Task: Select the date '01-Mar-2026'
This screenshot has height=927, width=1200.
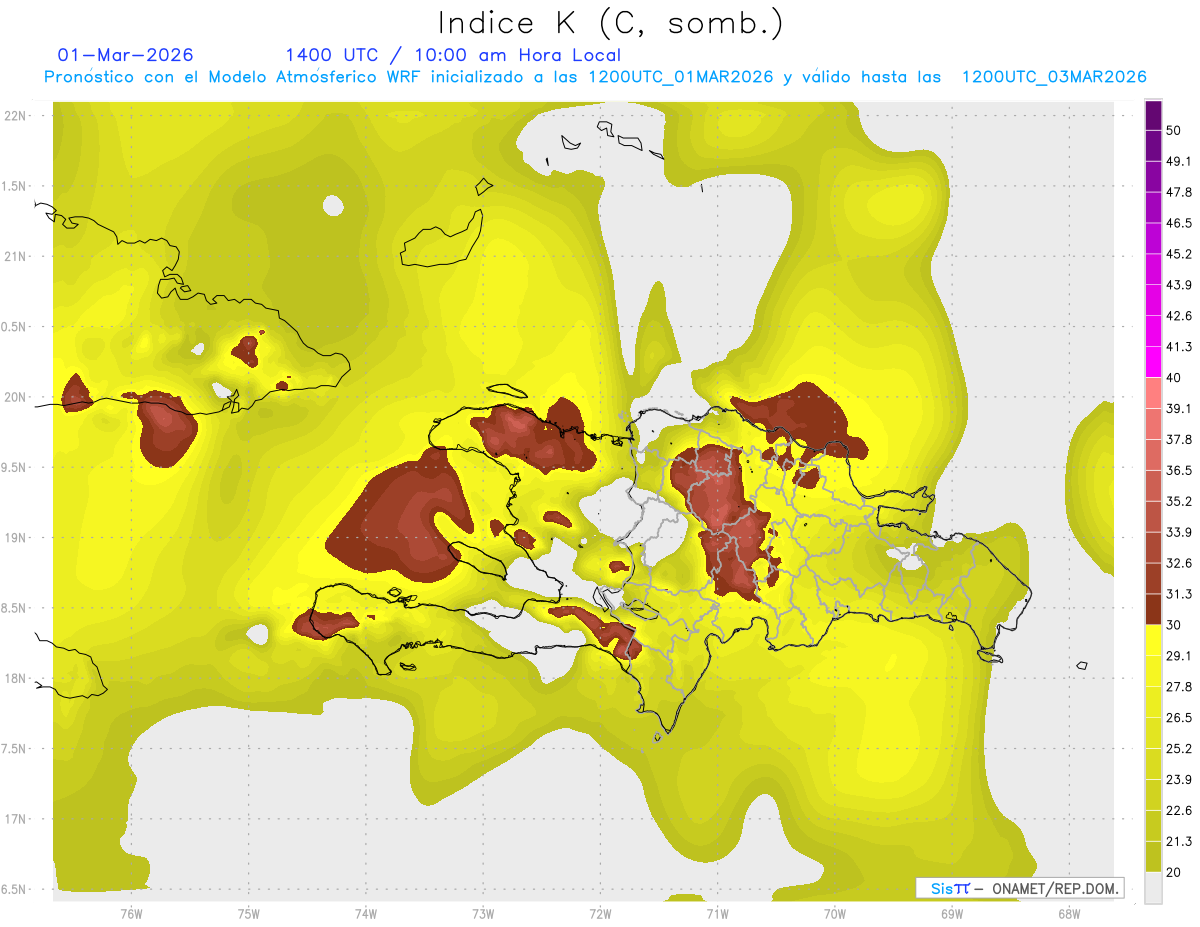Action: click(126, 55)
